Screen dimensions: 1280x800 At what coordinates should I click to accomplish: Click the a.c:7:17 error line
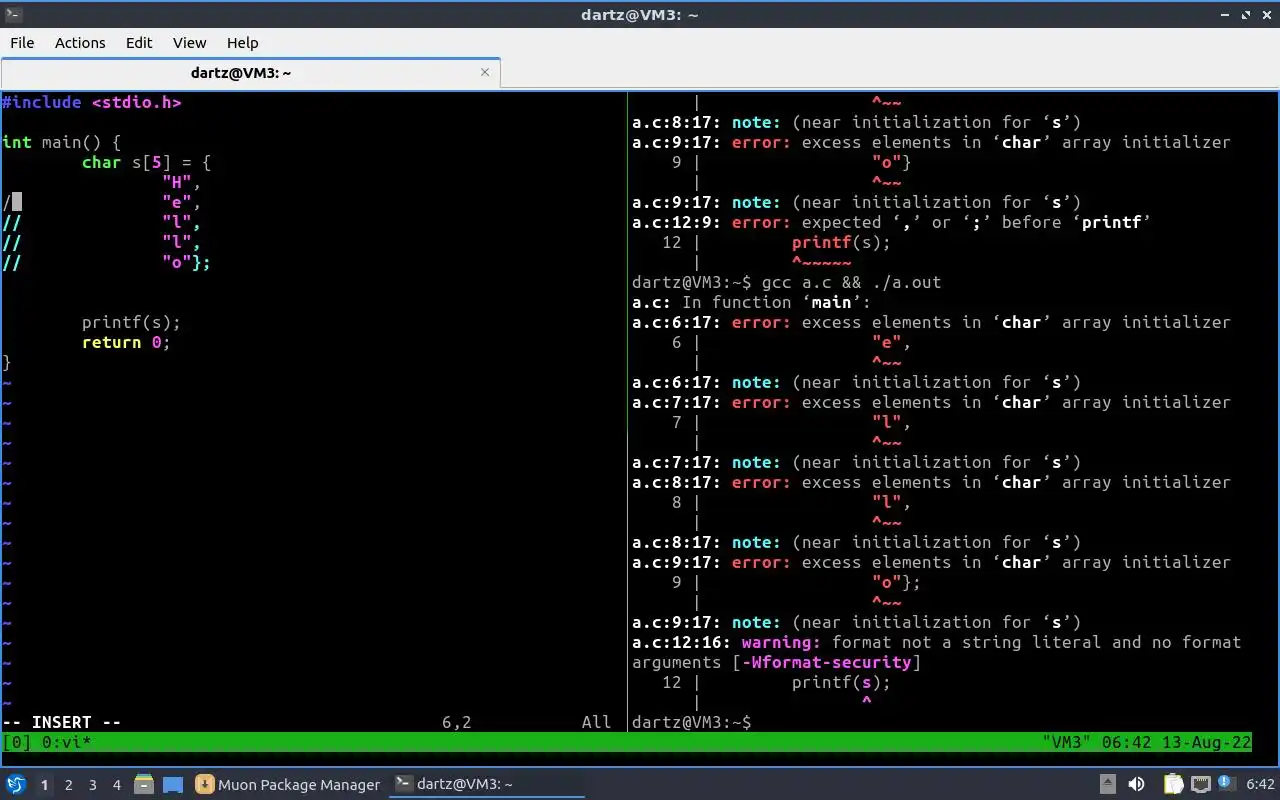point(932,402)
